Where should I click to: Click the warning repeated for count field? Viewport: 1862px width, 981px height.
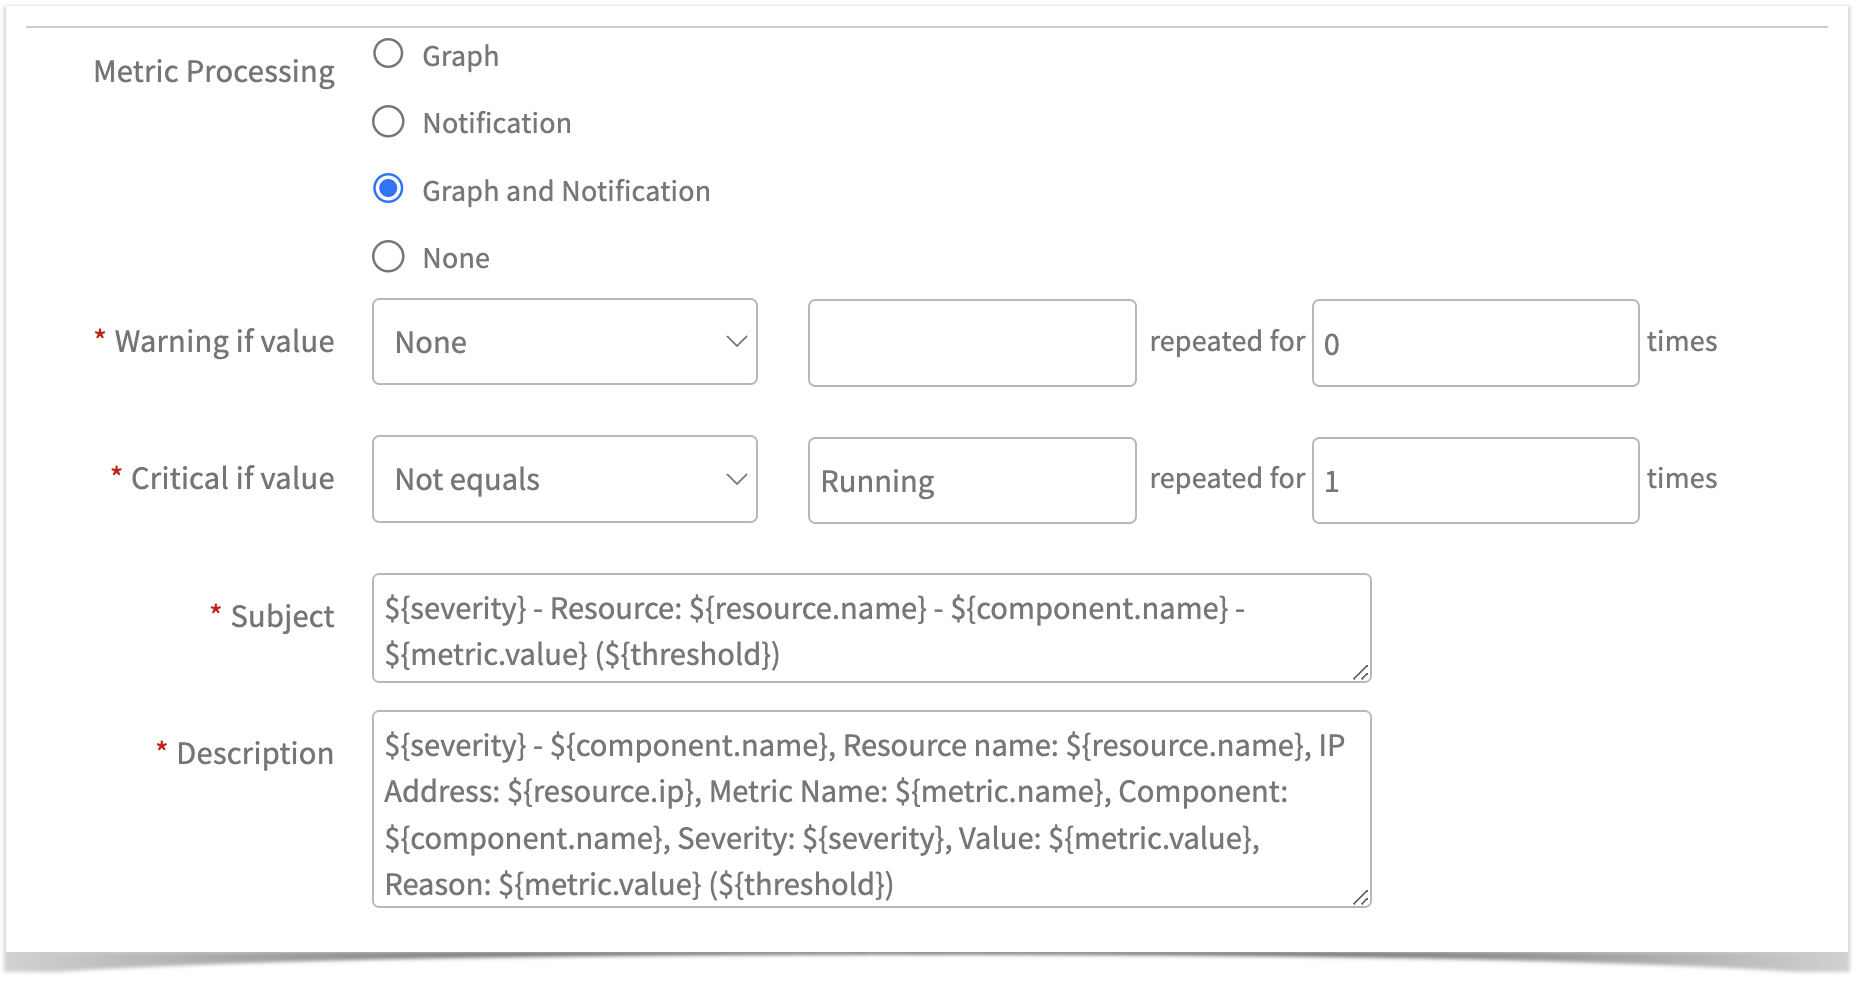(1473, 342)
